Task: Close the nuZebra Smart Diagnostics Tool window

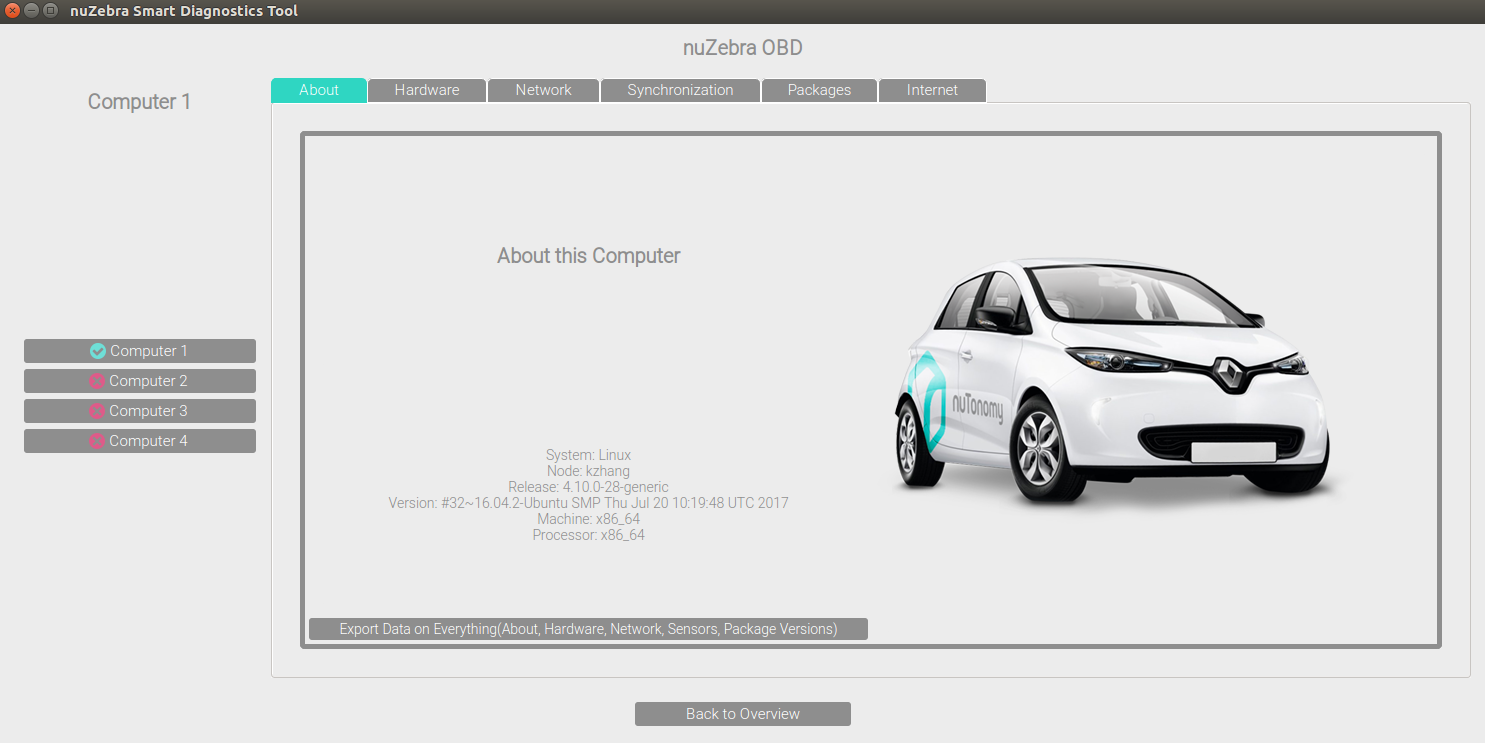Action: coord(12,11)
